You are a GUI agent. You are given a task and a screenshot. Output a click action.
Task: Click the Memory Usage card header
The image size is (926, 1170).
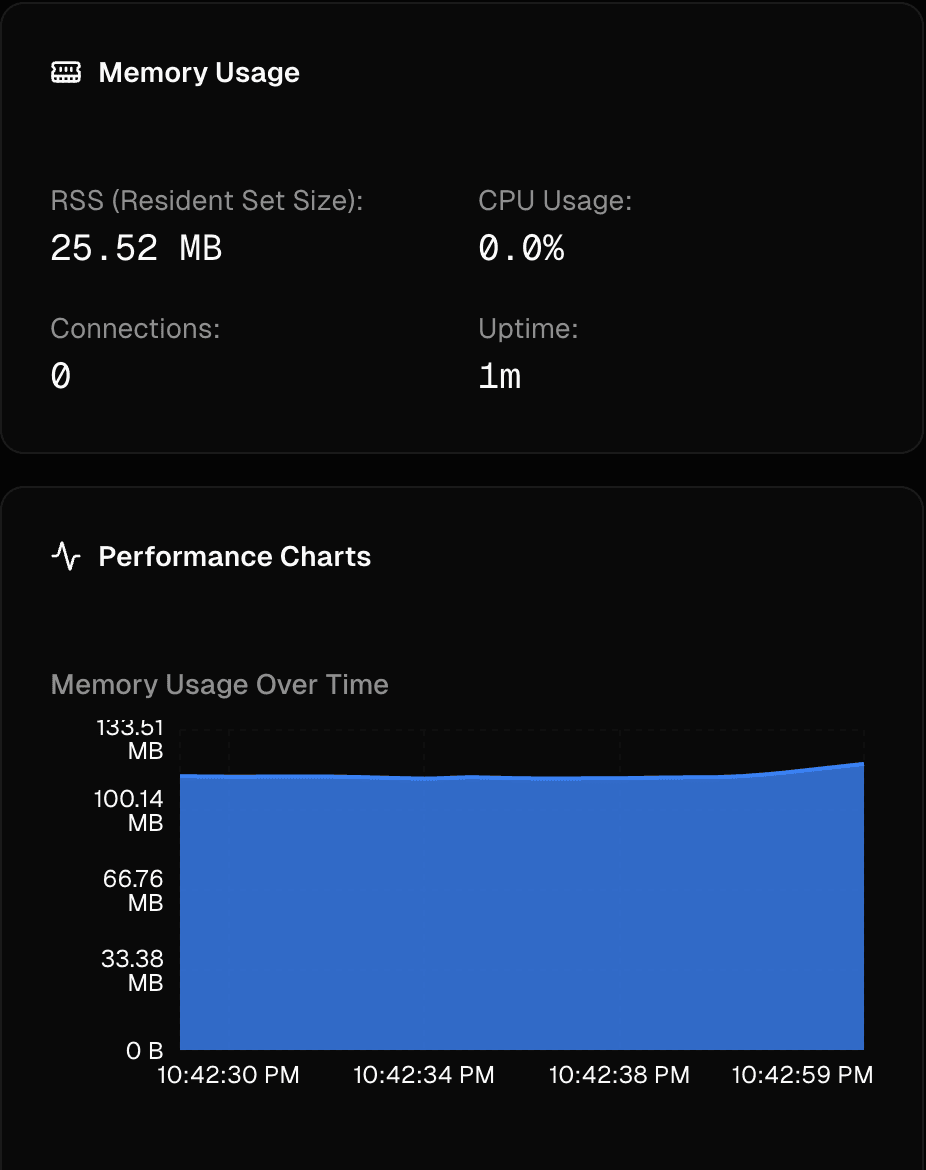(198, 72)
